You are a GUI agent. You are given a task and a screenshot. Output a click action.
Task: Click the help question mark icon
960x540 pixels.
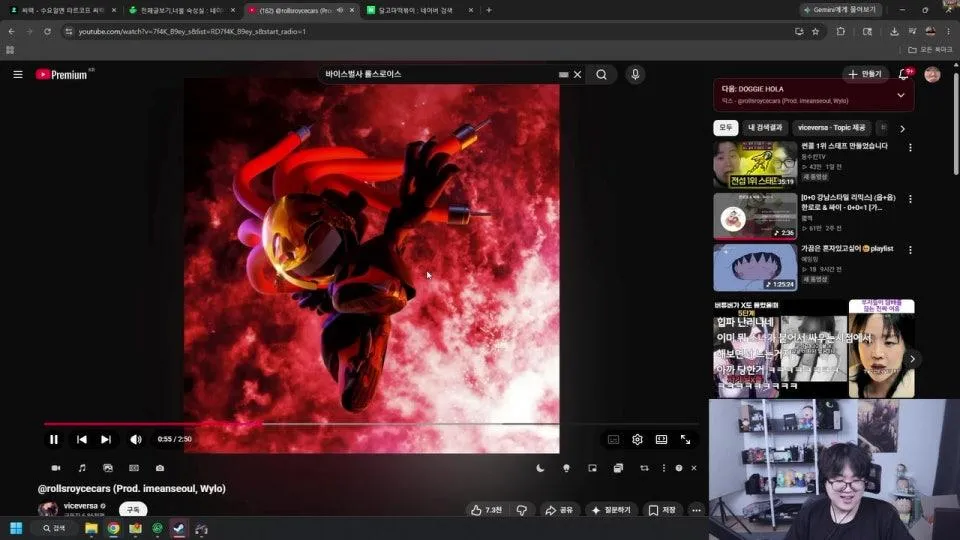click(679, 468)
